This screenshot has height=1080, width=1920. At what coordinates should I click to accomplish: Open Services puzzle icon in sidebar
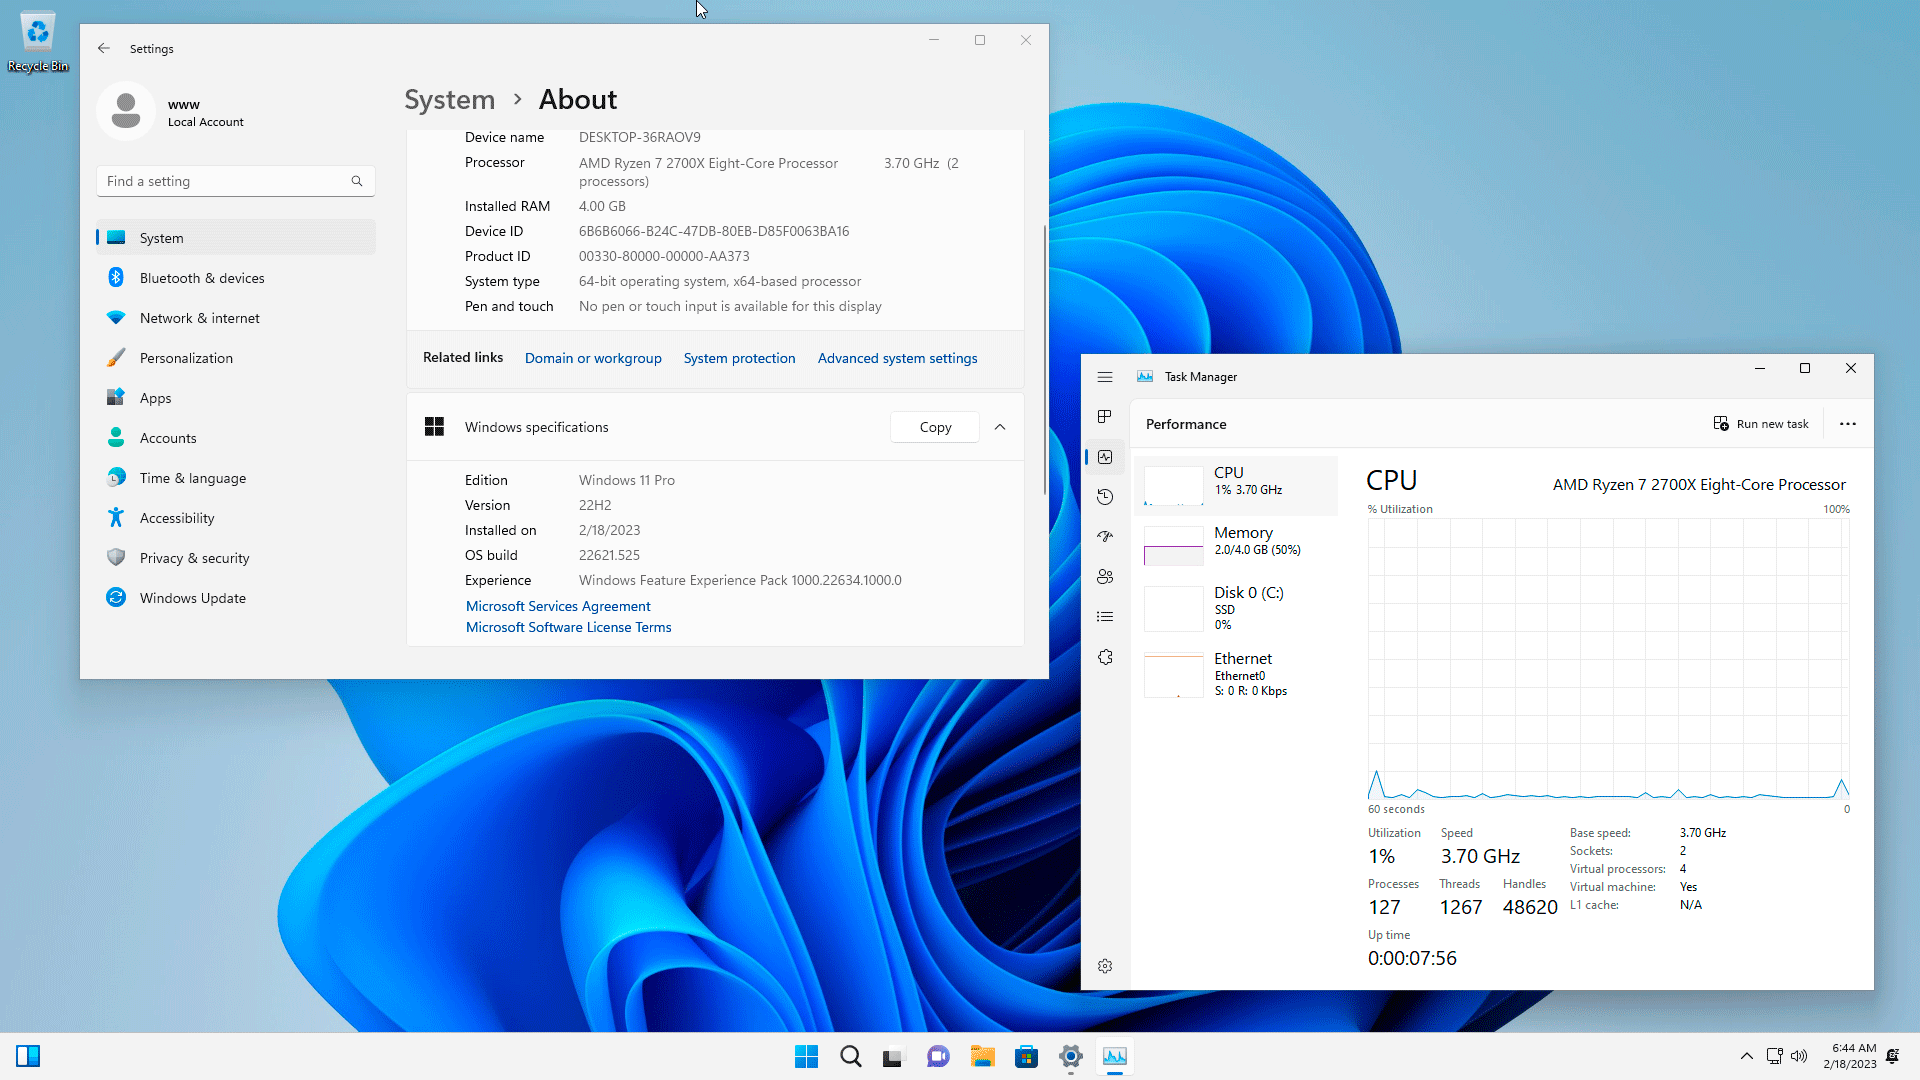1105,657
